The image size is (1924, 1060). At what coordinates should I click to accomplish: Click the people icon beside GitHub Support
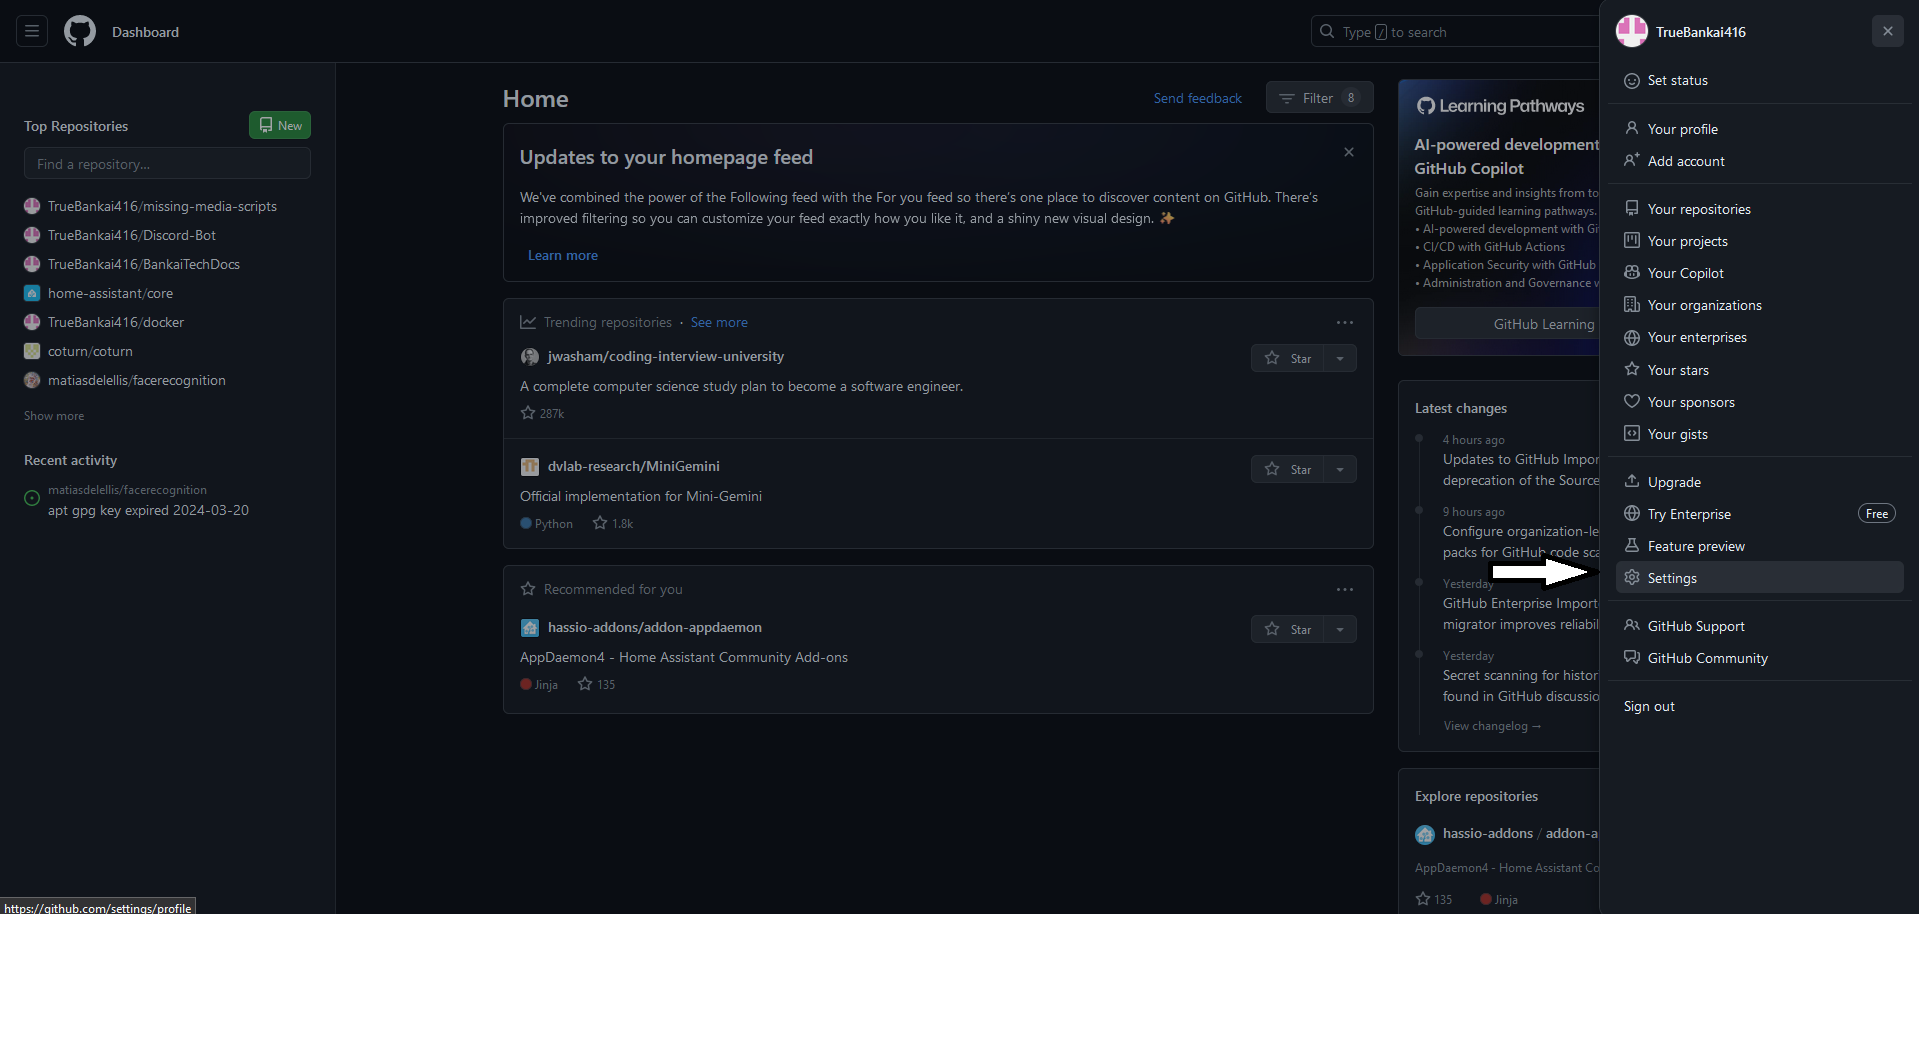(1632, 625)
